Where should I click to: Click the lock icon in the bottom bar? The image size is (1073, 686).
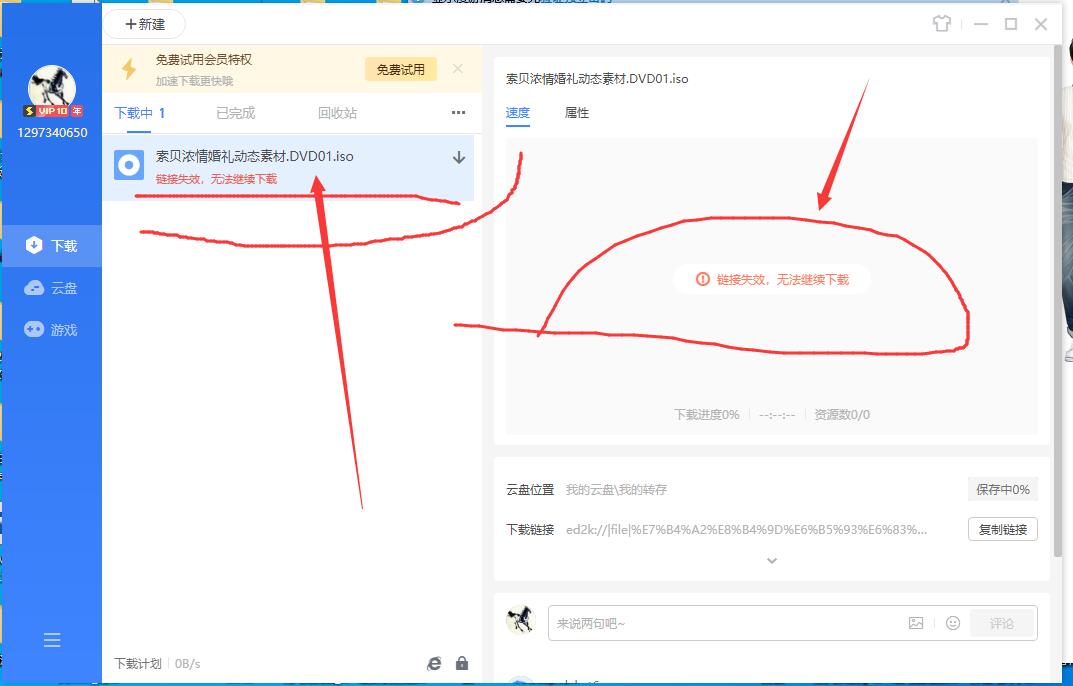click(461, 662)
